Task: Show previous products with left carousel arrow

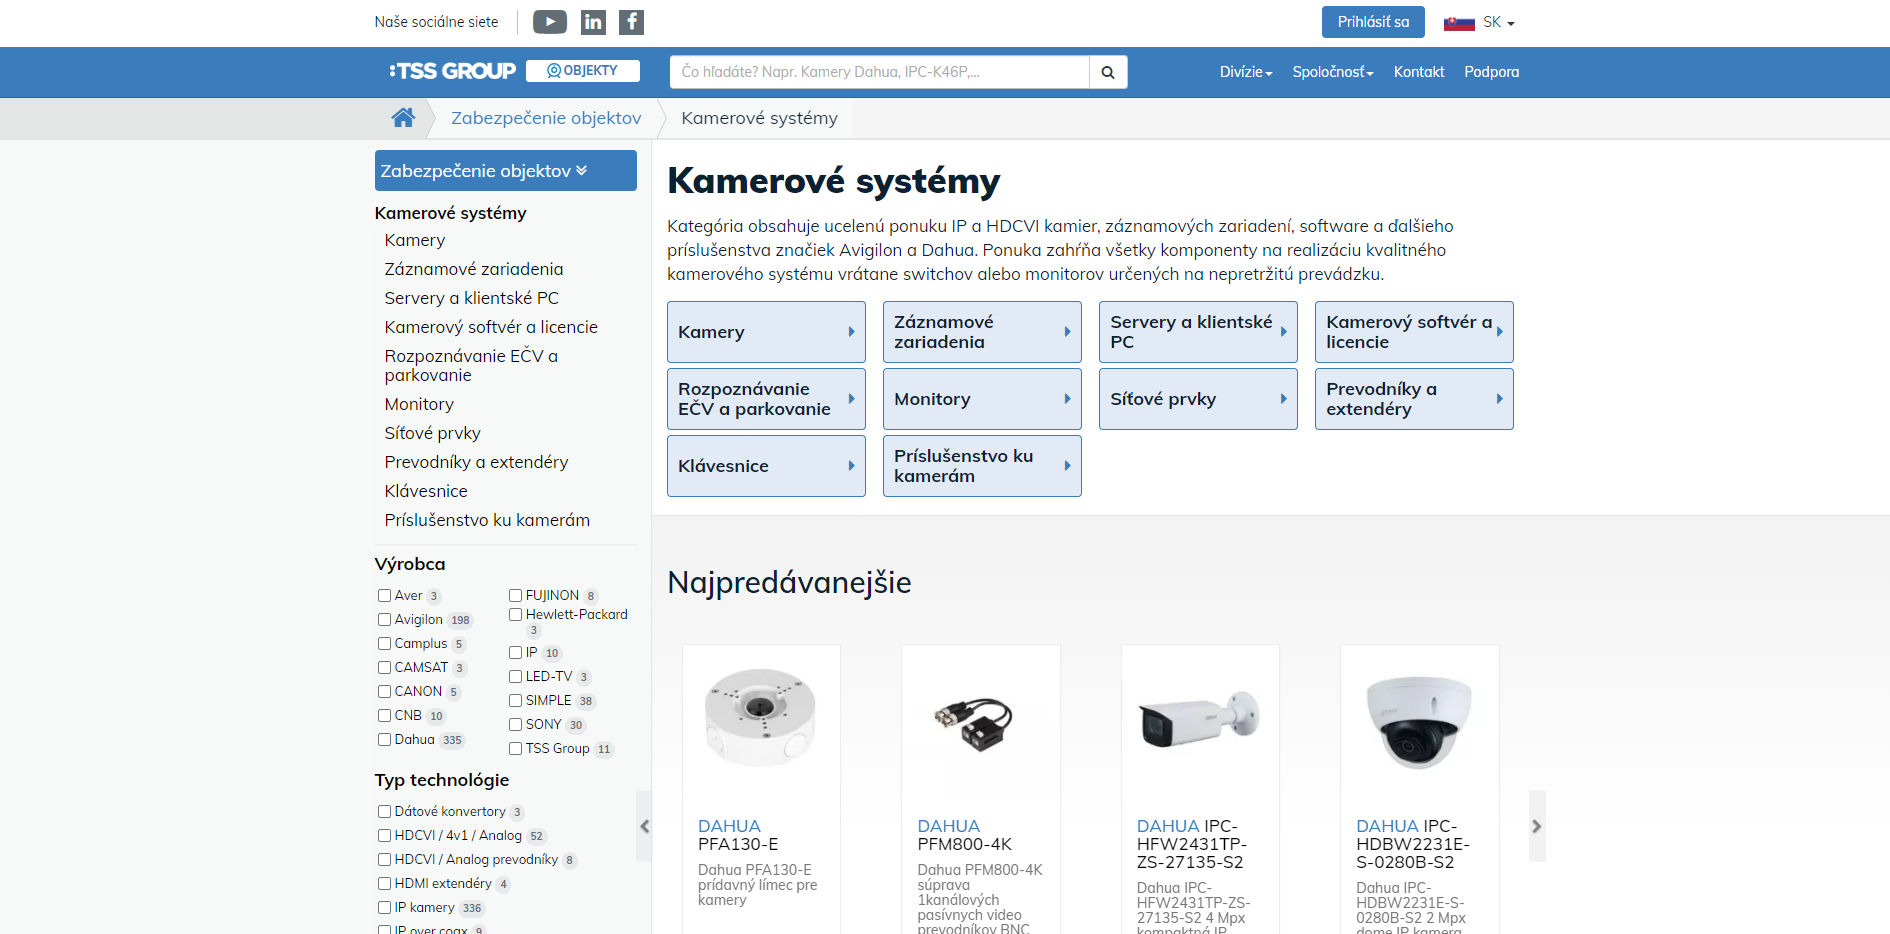Action: tap(645, 826)
